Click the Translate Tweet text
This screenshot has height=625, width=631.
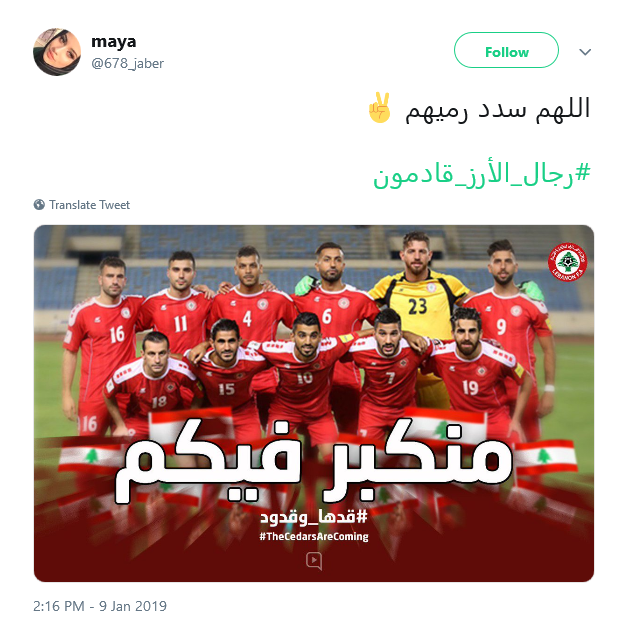(89, 205)
